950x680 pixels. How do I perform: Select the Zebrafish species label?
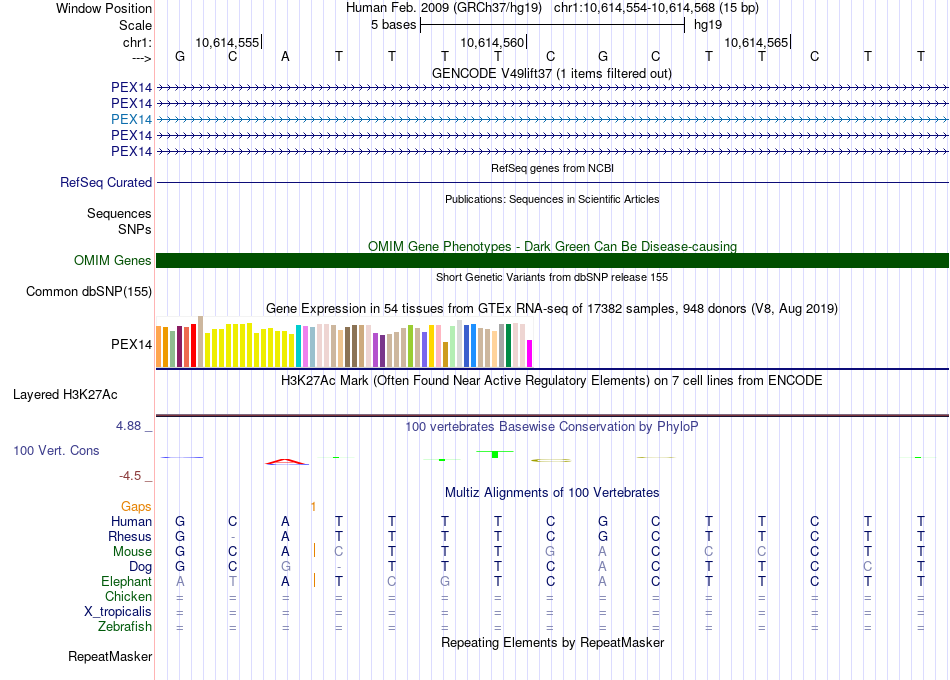[x=125, y=627]
